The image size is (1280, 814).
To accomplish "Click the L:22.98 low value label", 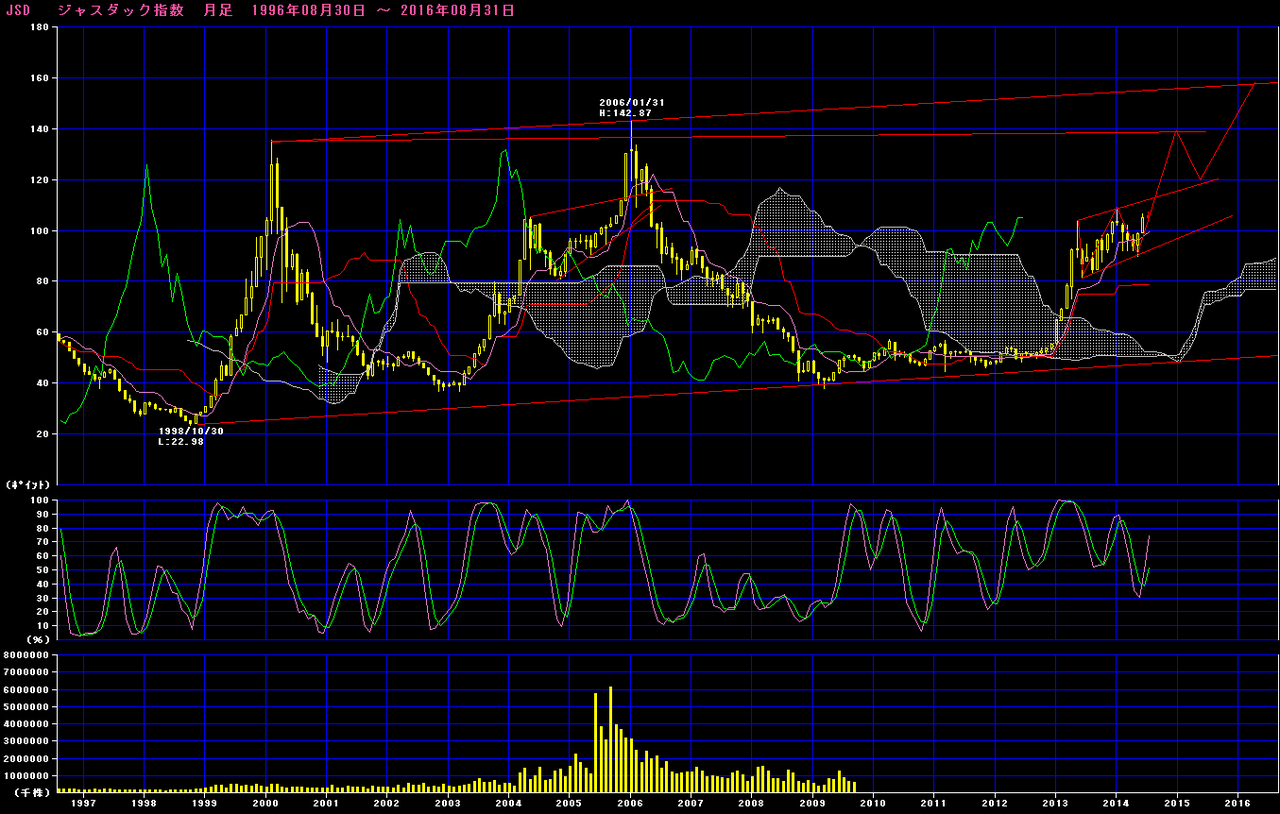I will [181, 441].
